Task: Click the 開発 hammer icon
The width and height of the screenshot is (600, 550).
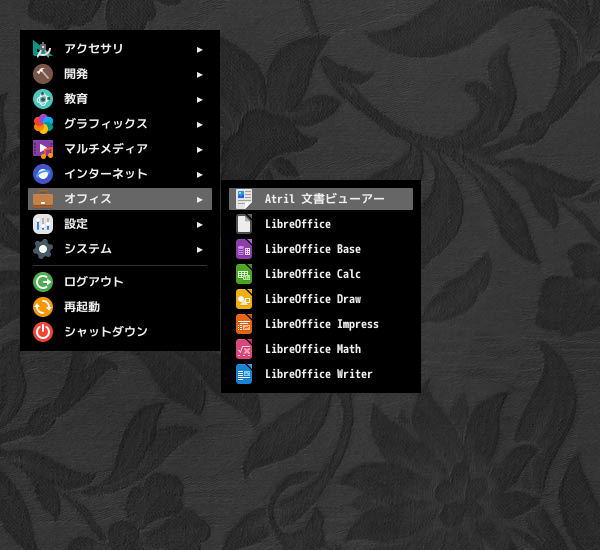Action: 43,74
